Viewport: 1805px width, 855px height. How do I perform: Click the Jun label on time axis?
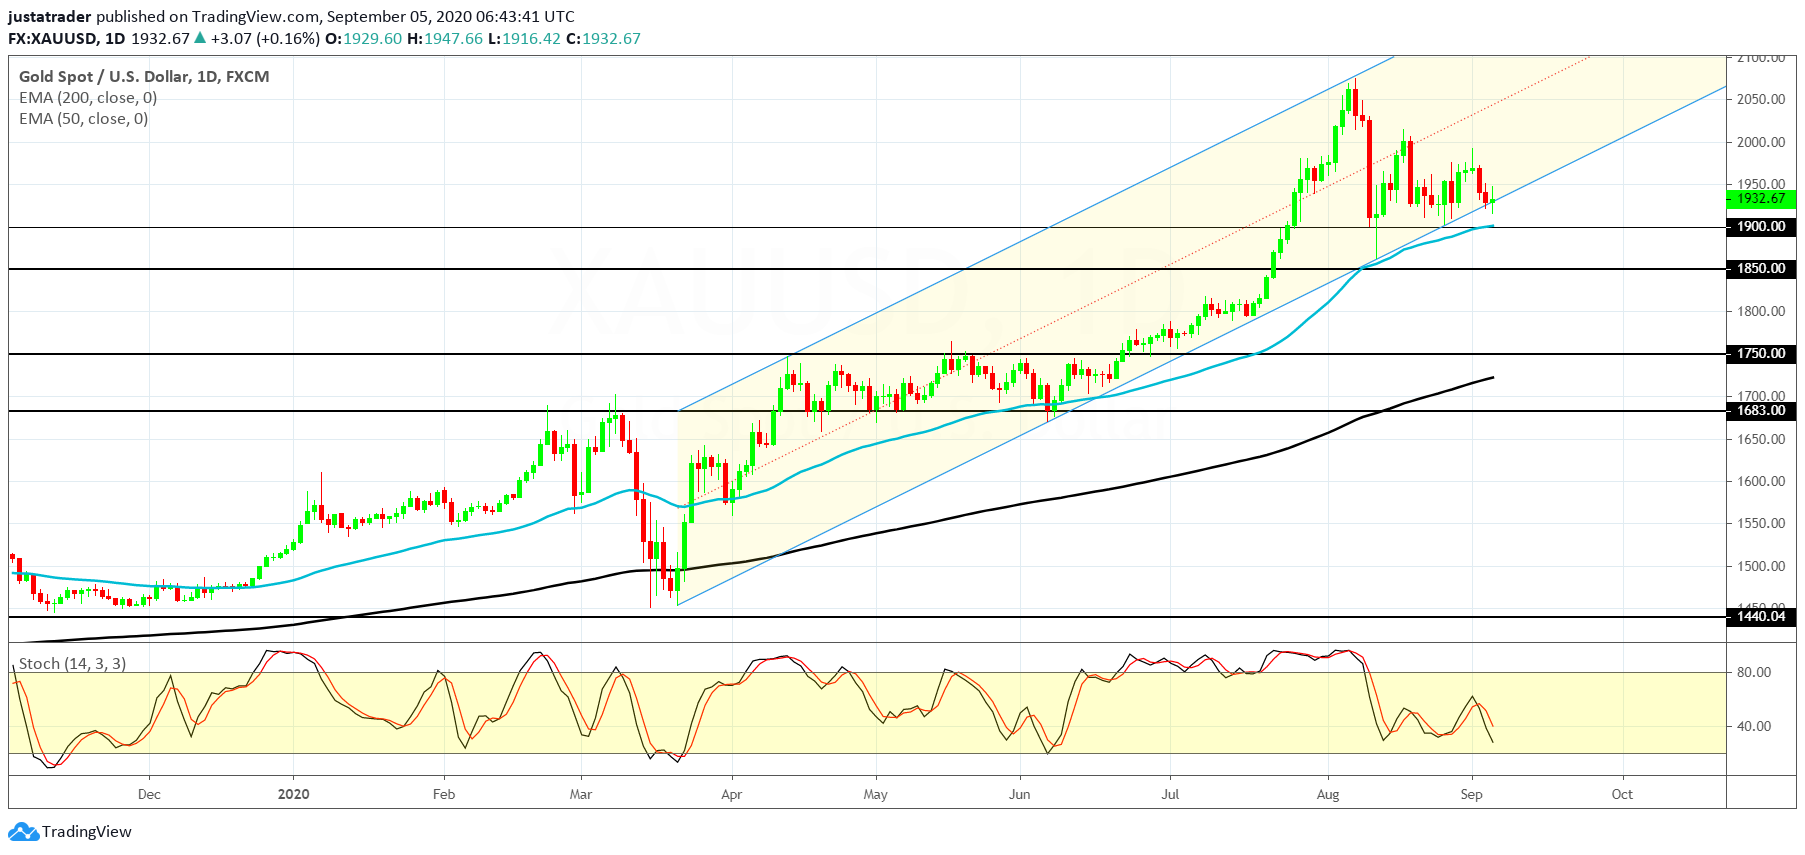(x=1019, y=795)
